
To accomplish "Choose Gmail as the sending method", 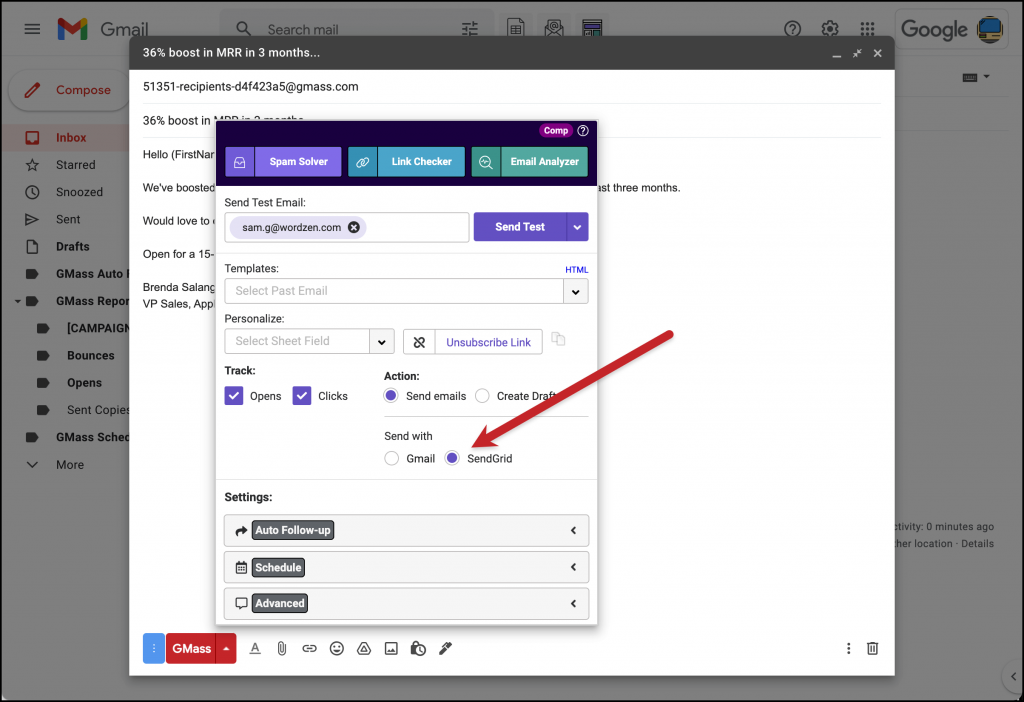I will [391, 458].
